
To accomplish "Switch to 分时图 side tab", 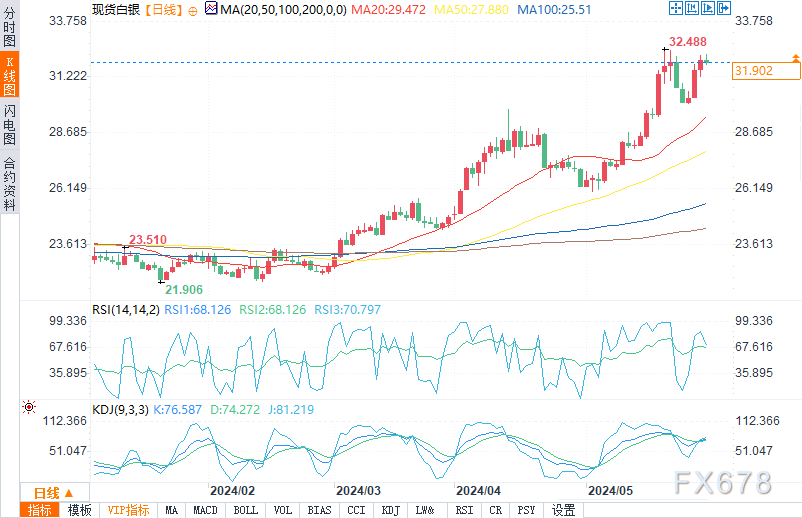I will (9, 26).
